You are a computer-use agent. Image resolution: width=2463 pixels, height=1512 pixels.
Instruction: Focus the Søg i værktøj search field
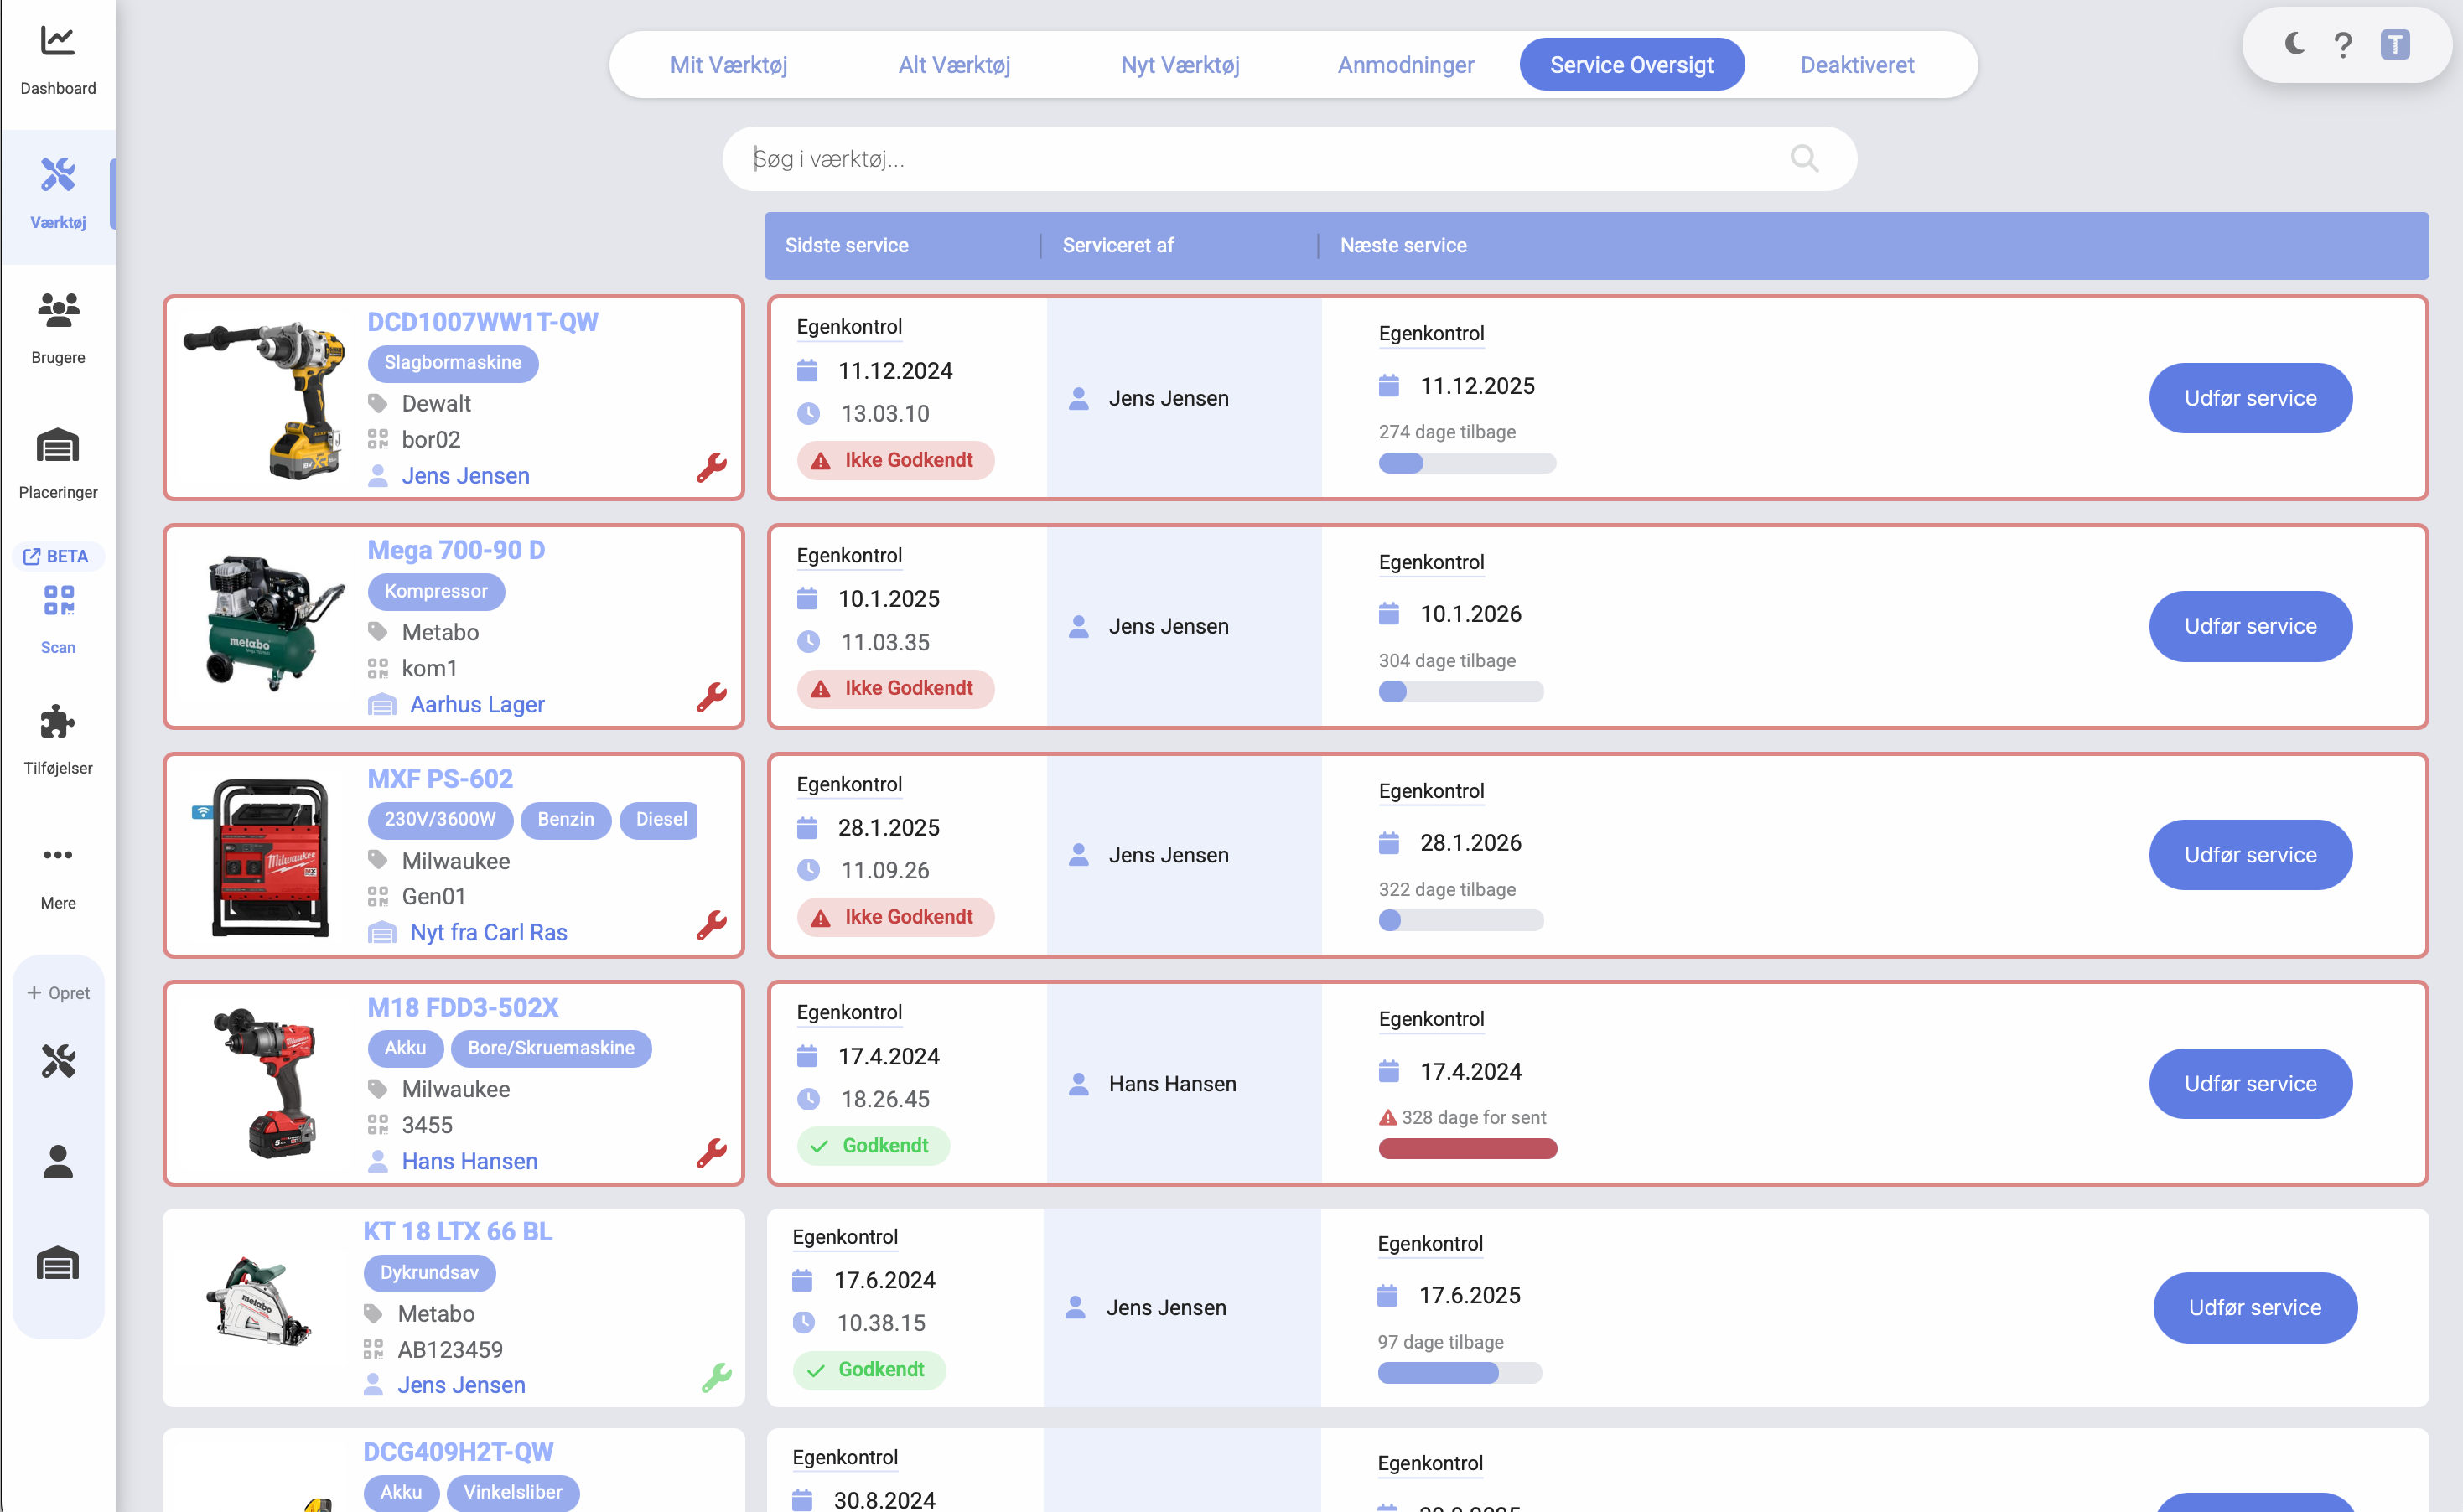coord(1260,159)
